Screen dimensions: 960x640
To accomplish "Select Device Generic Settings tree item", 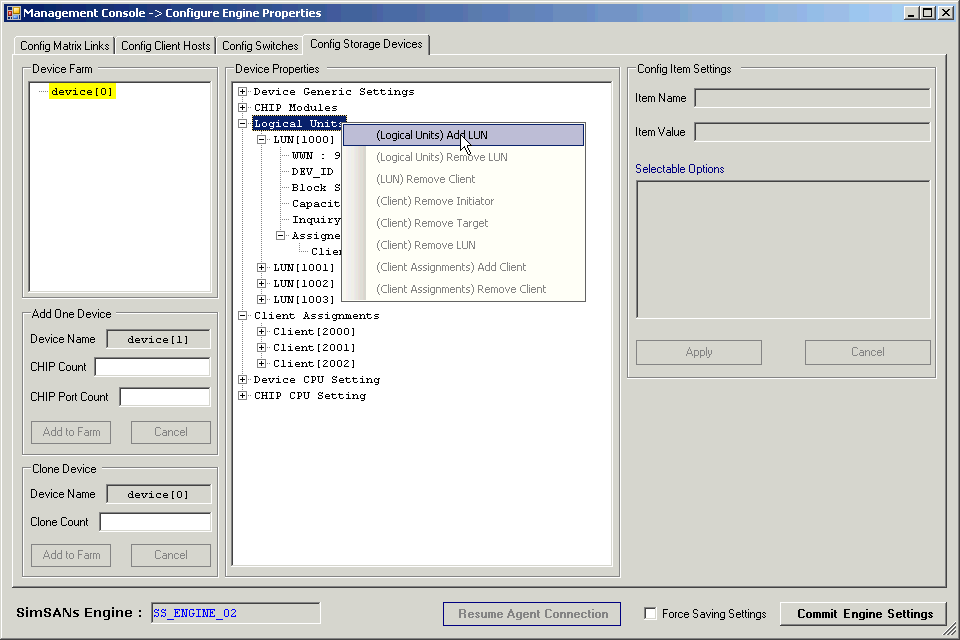I will coord(334,91).
